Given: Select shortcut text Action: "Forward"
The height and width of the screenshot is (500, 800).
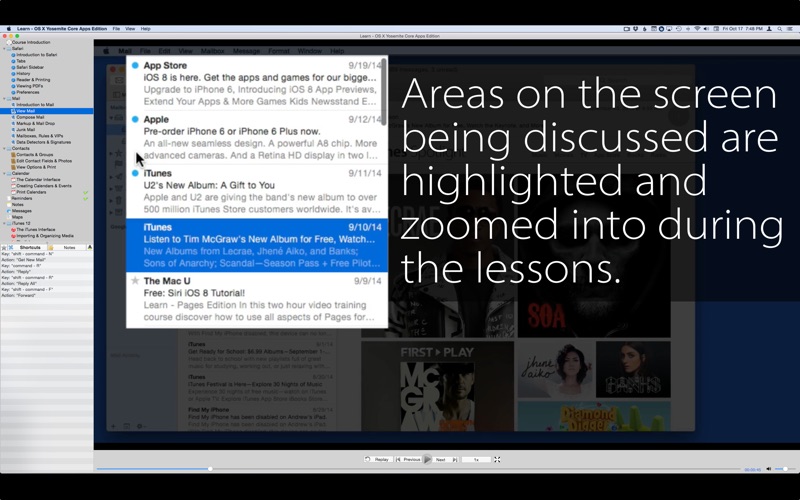Looking at the screenshot, I should coord(18,295).
